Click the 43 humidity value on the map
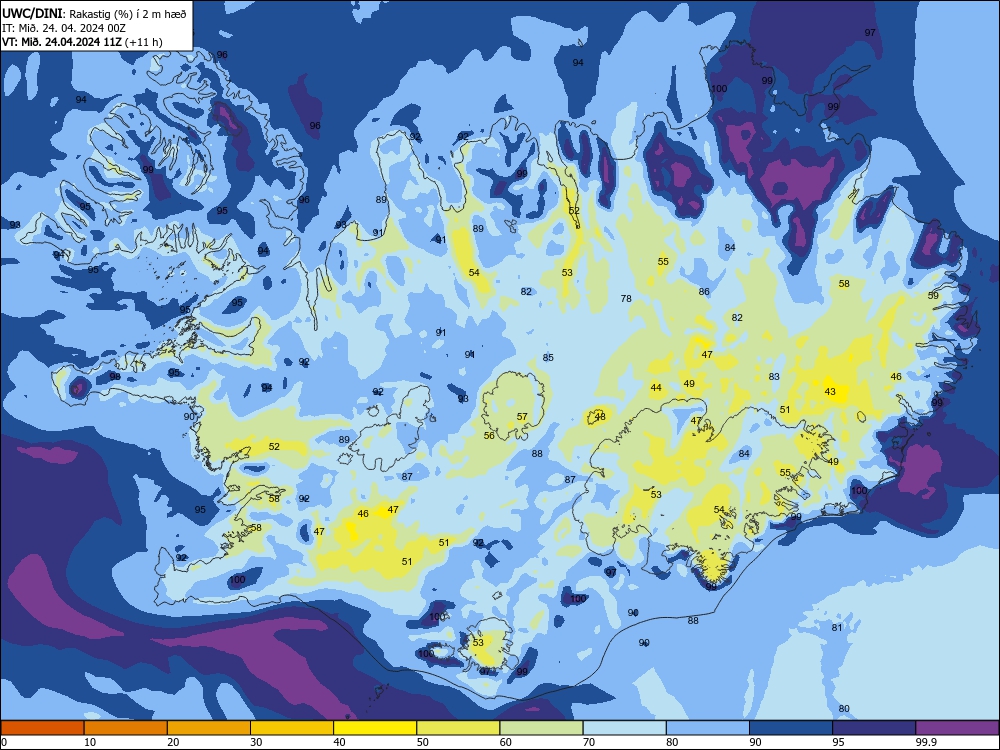Screen dimensions: 1000x750 [830, 392]
